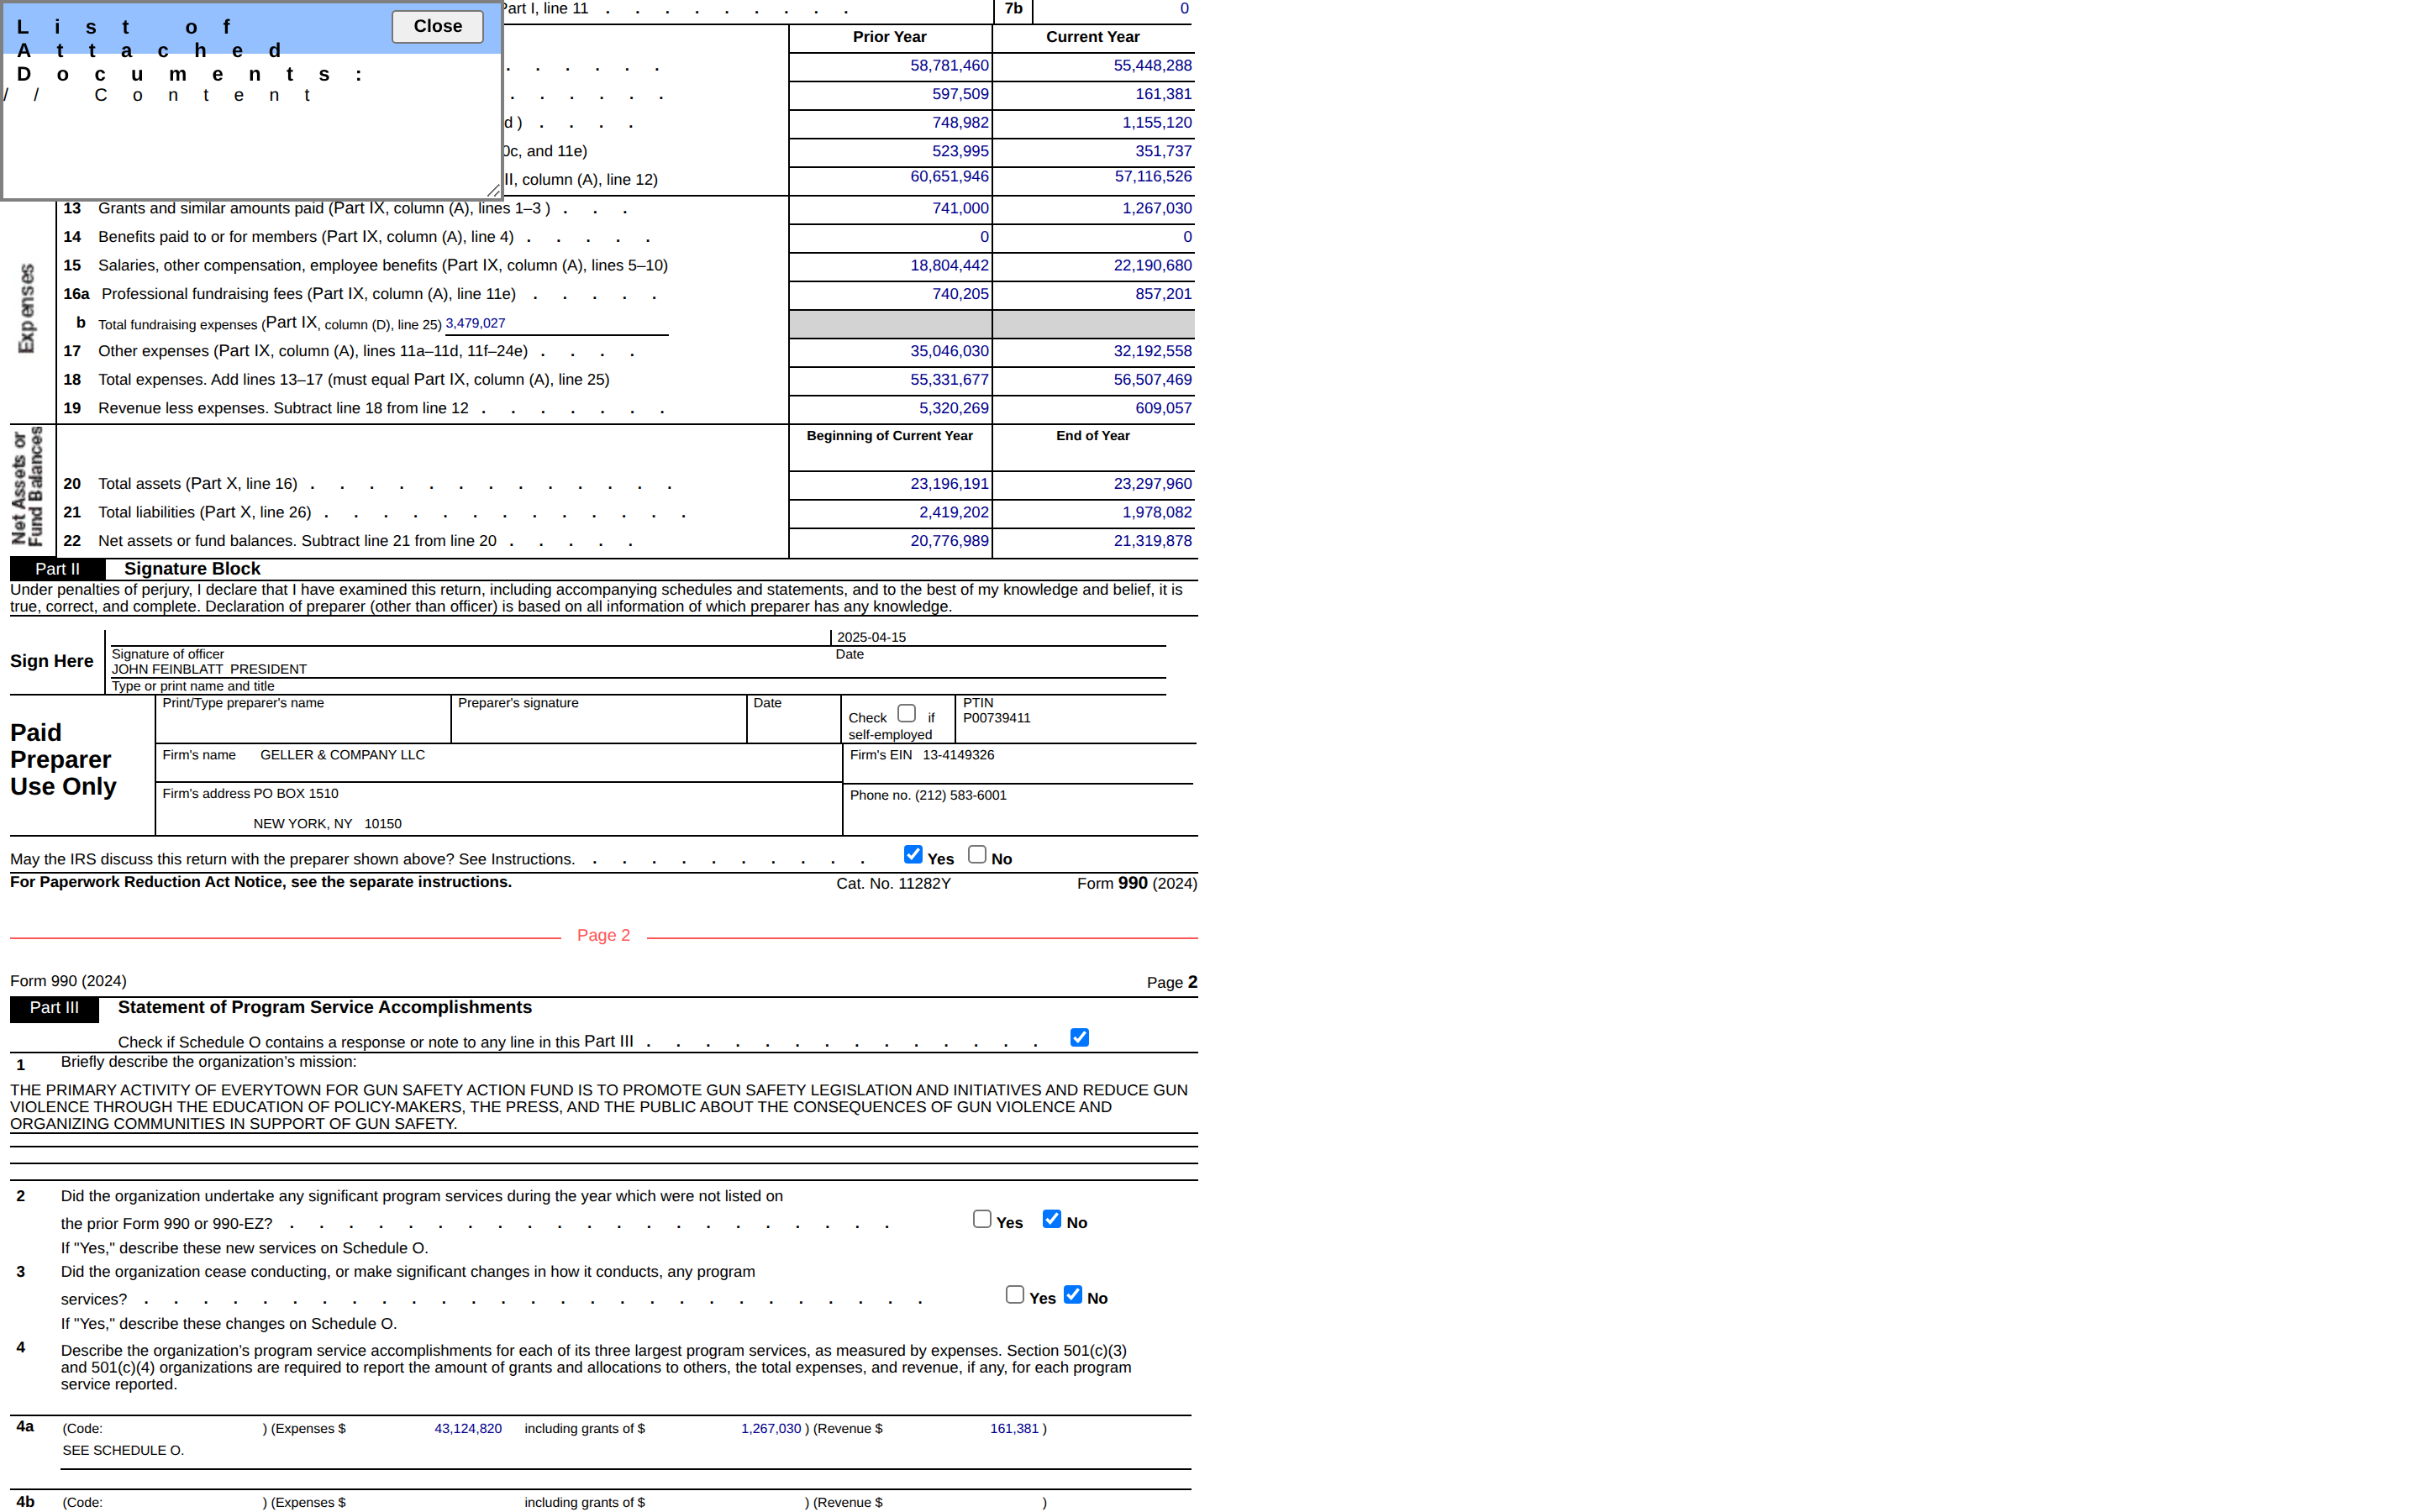Select Yes for question 3 ceased services
The width and height of the screenshot is (2420, 1512).
(x=1015, y=1294)
